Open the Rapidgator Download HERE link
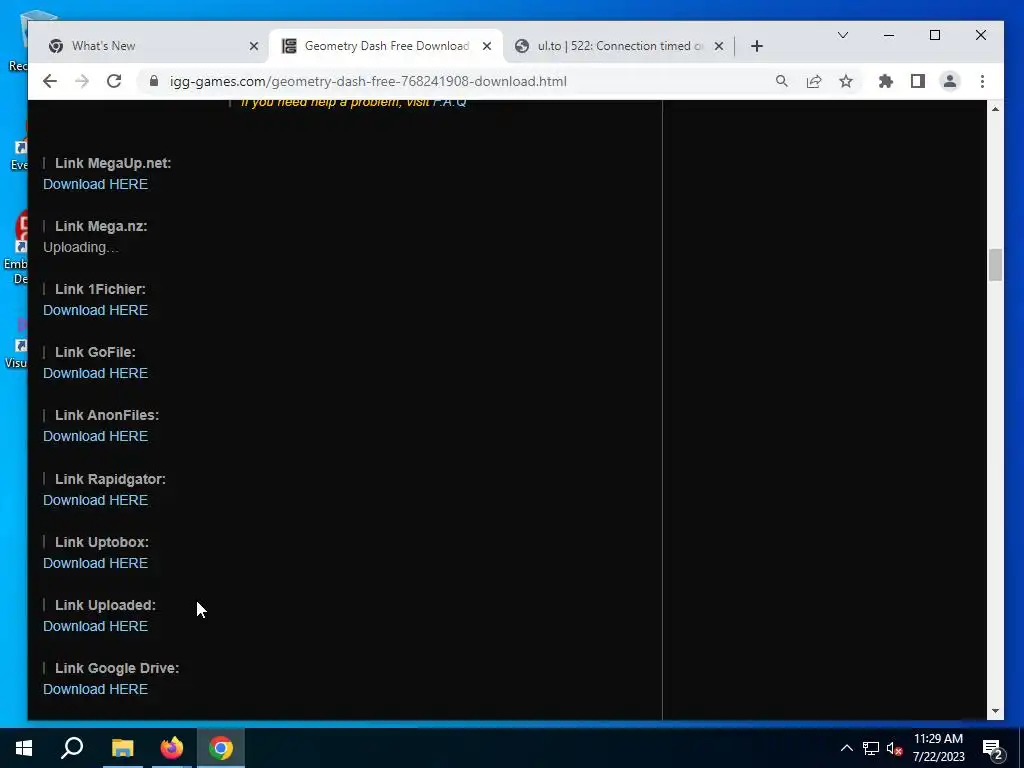This screenshot has height=768, width=1024. pos(95,500)
